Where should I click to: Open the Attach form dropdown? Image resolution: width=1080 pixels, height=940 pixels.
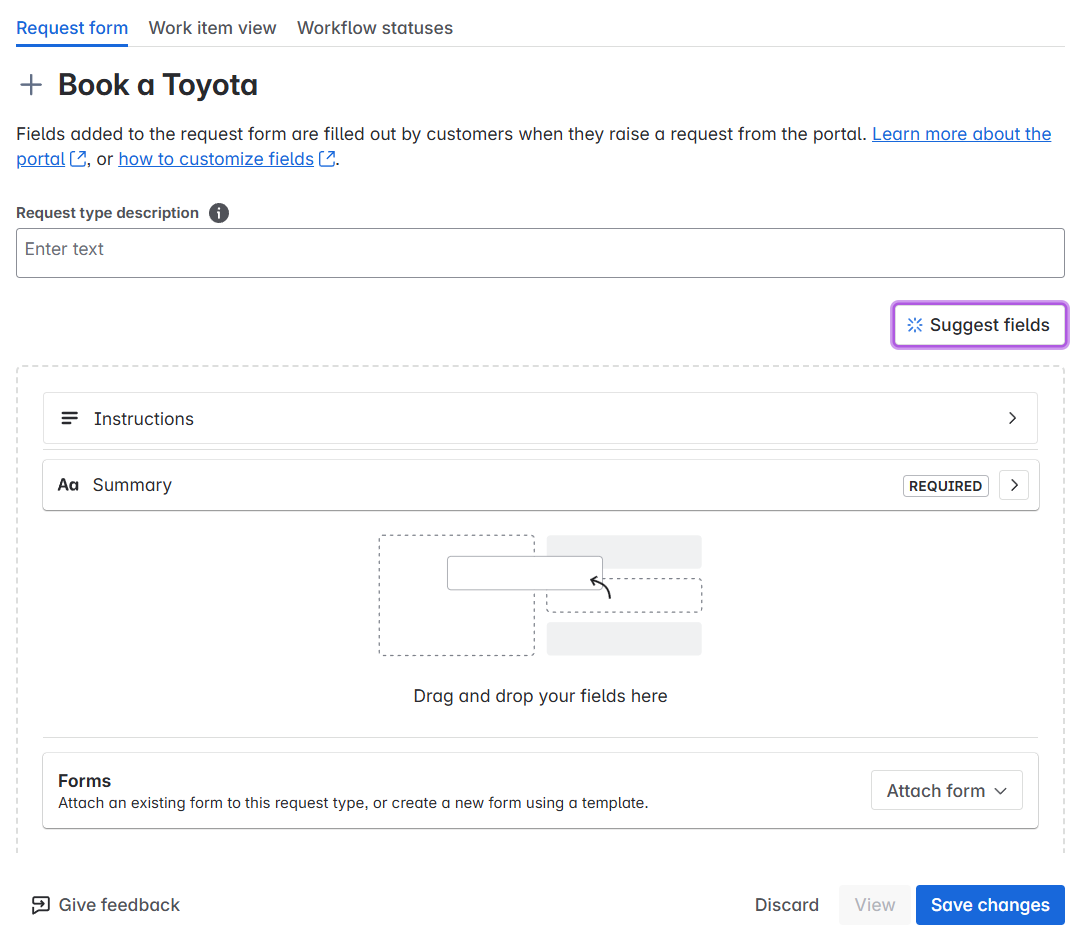pyautogui.click(x=946, y=790)
